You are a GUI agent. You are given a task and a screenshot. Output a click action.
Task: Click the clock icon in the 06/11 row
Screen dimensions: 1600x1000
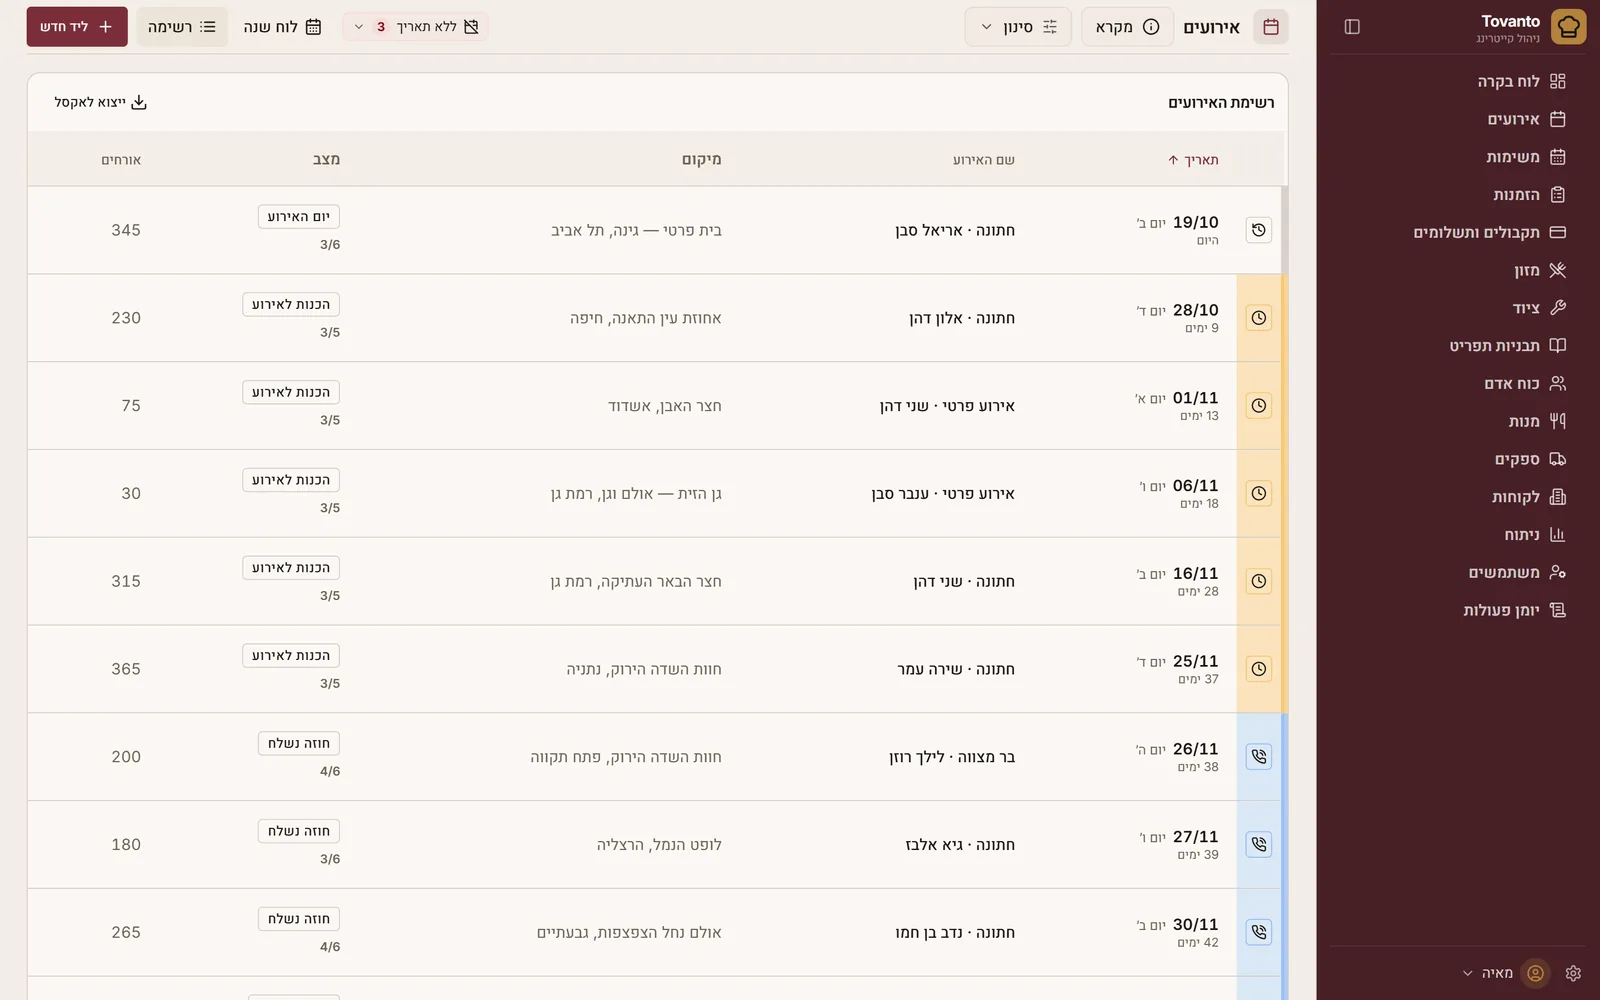pyautogui.click(x=1259, y=493)
